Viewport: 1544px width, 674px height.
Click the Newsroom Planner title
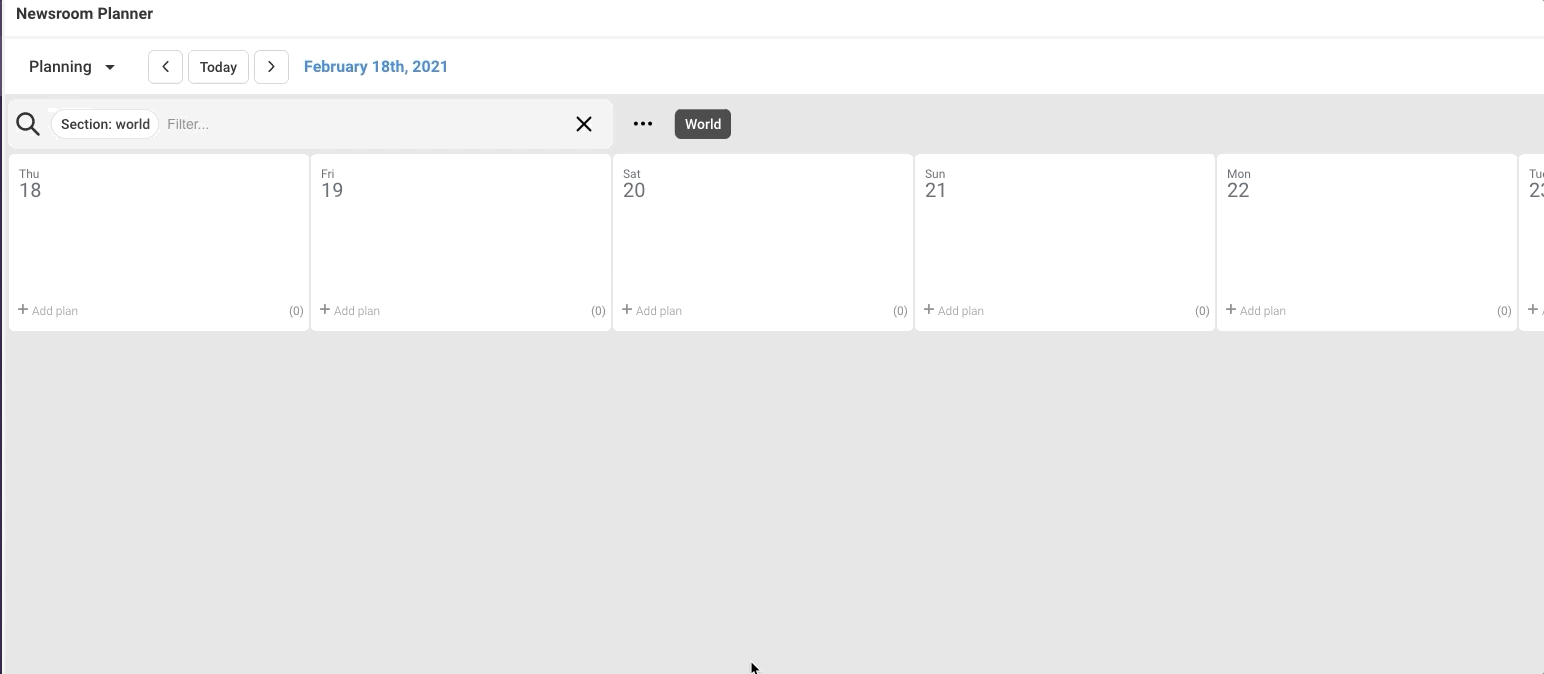(85, 14)
